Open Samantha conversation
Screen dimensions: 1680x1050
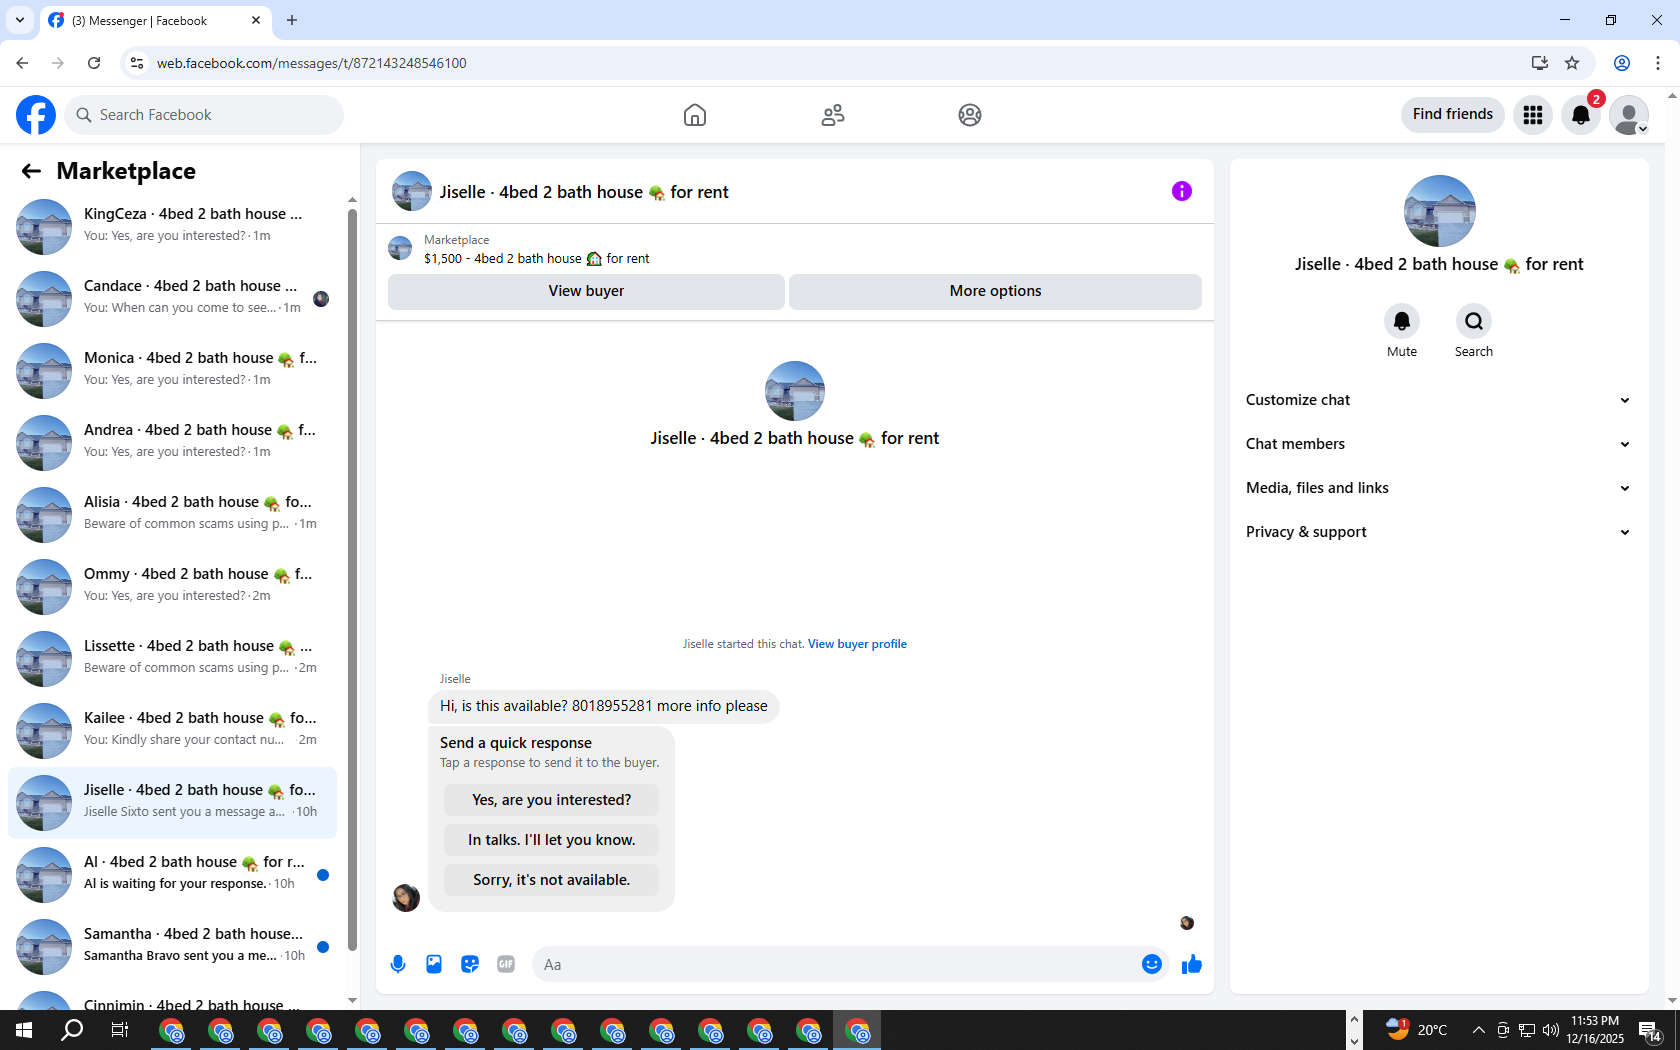(x=172, y=946)
